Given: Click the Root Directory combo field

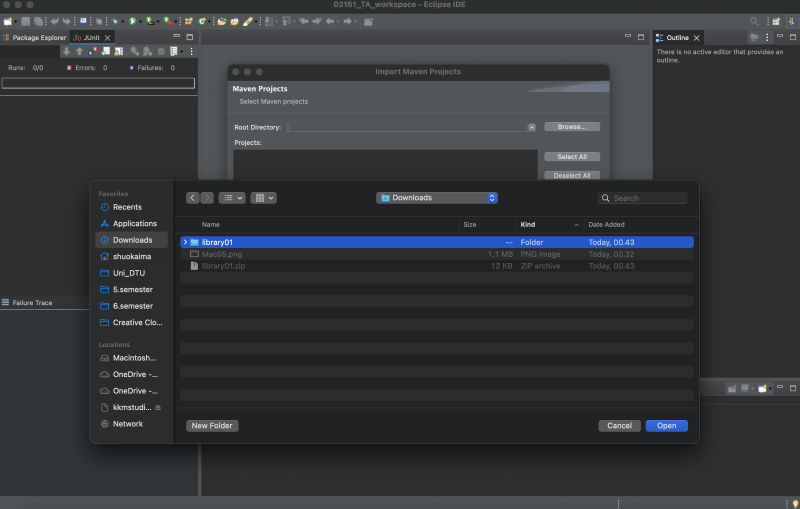Looking at the screenshot, I should pos(411,127).
